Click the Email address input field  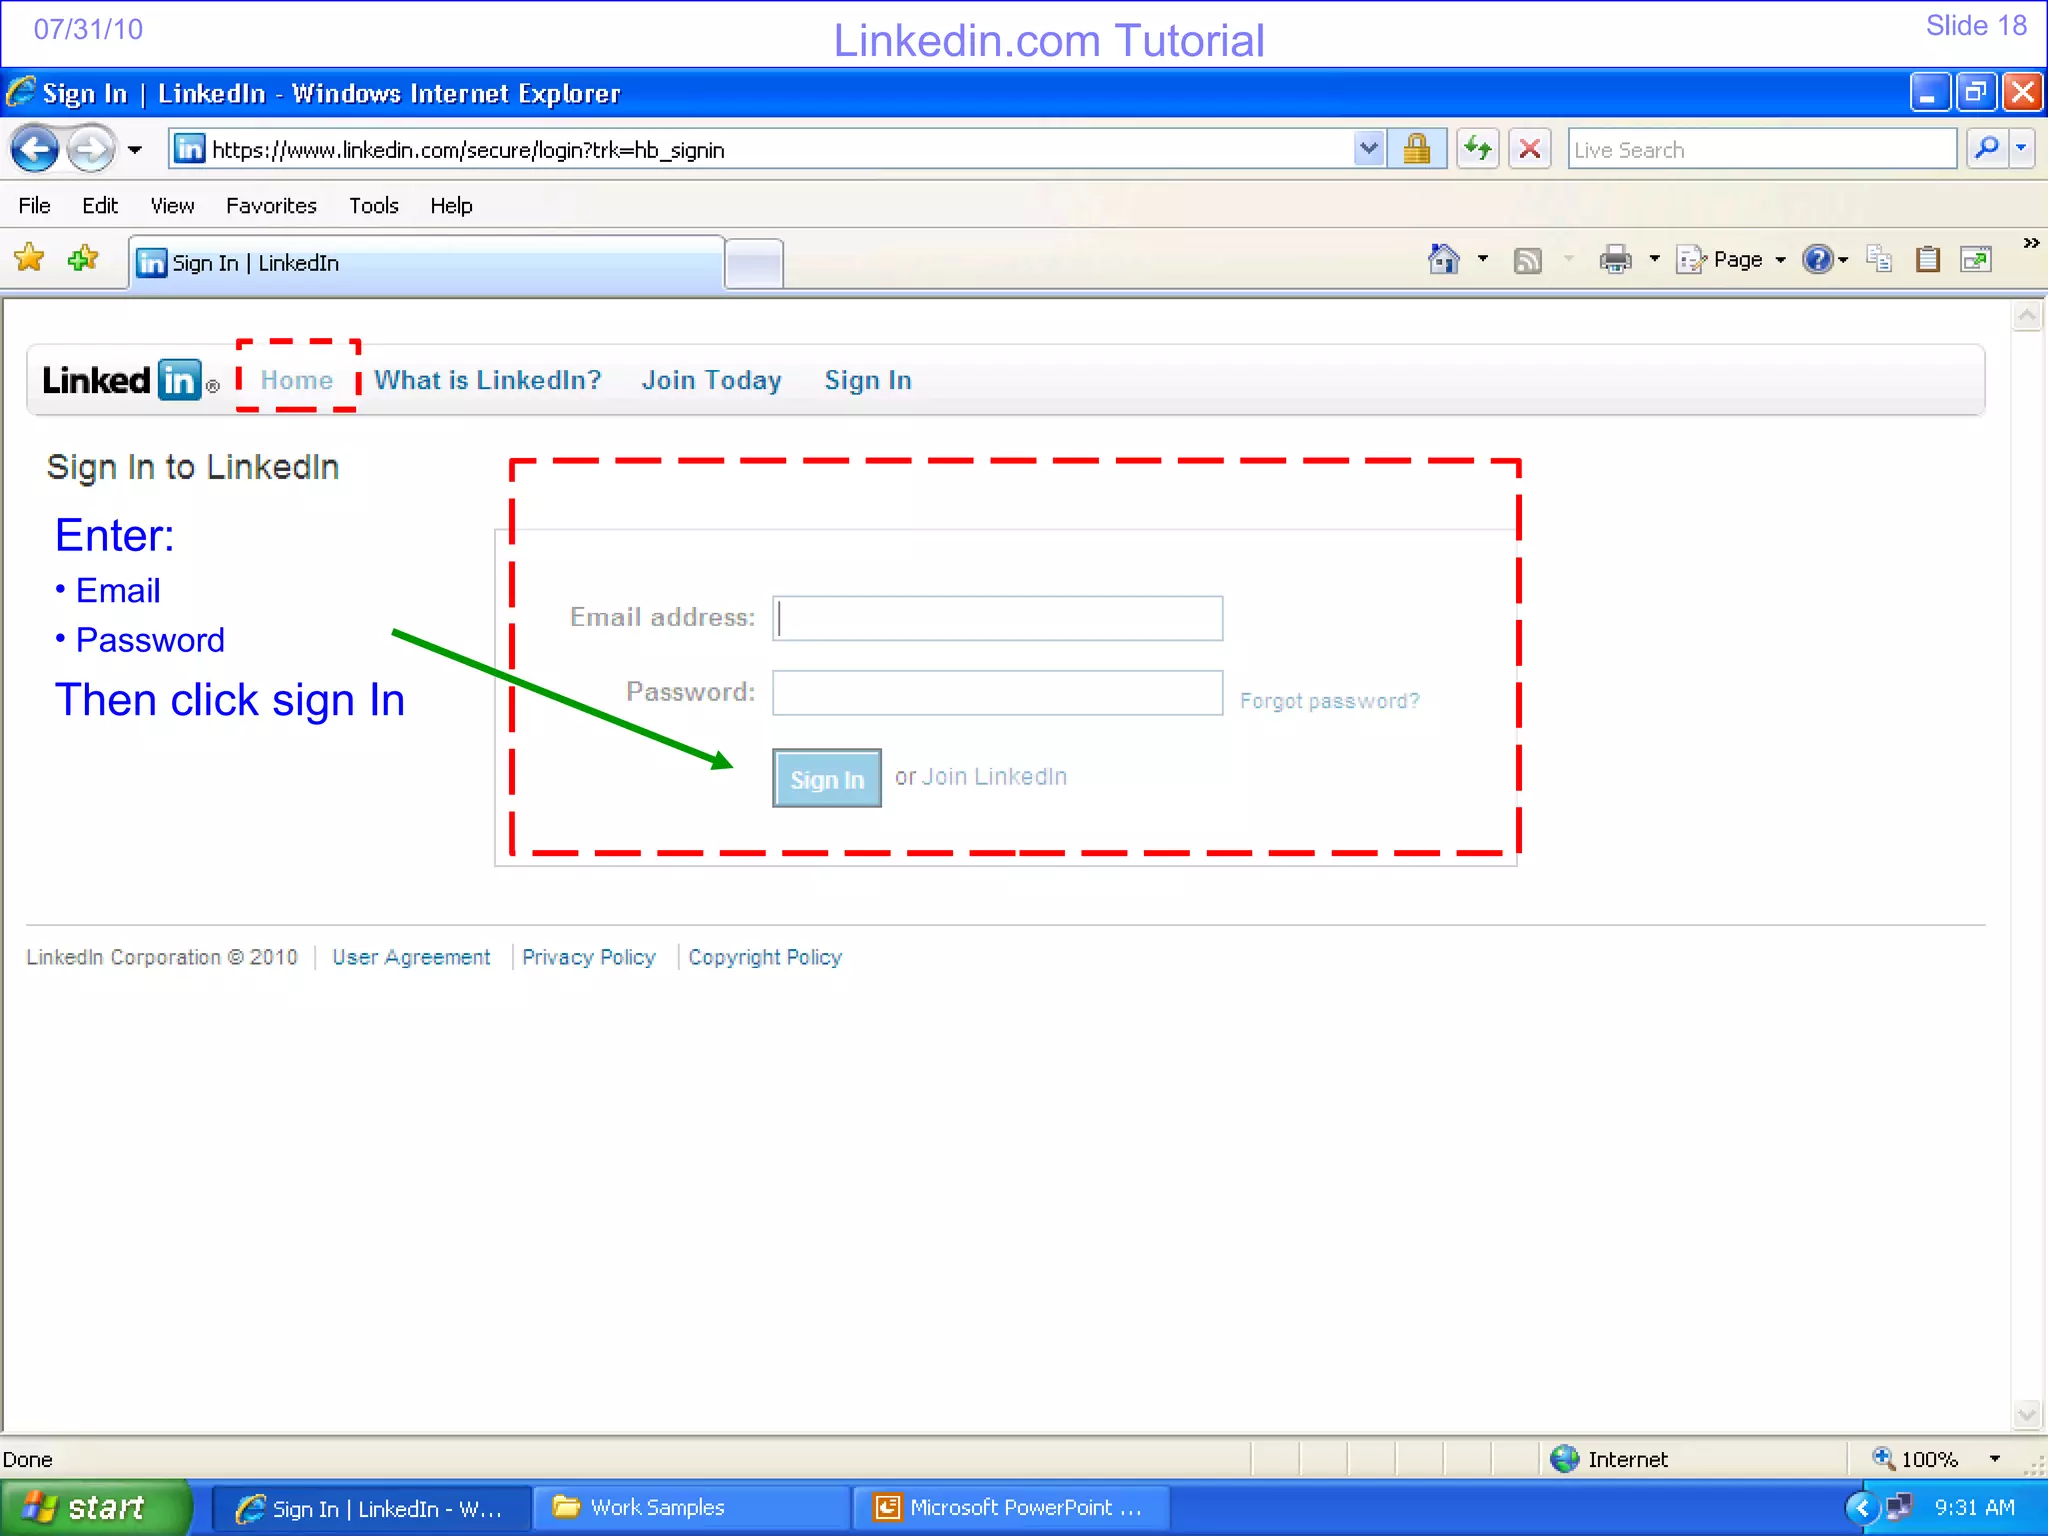coord(997,618)
